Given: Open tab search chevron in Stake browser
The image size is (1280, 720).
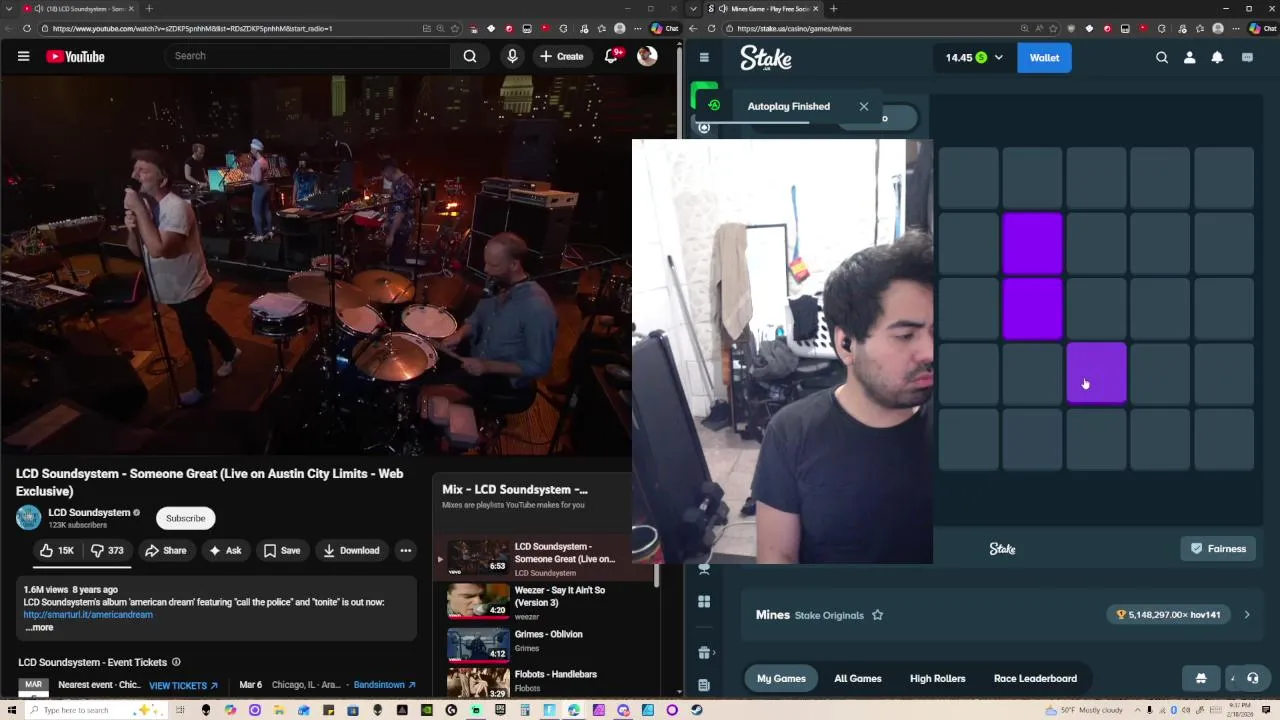Looking at the screenshot, I should [x=694, y=9].
